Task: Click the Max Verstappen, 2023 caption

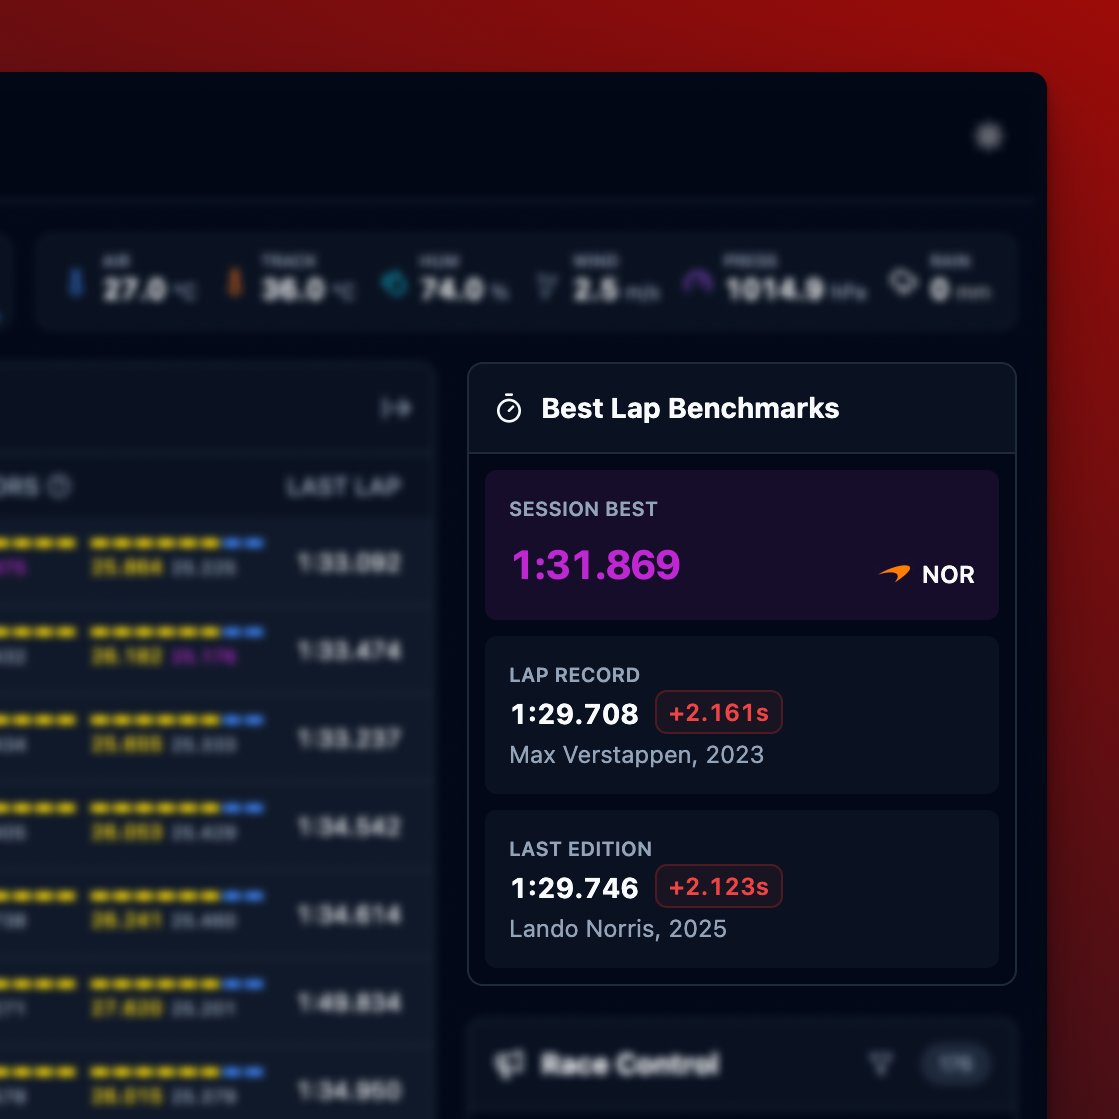Action: pos(637,755)
